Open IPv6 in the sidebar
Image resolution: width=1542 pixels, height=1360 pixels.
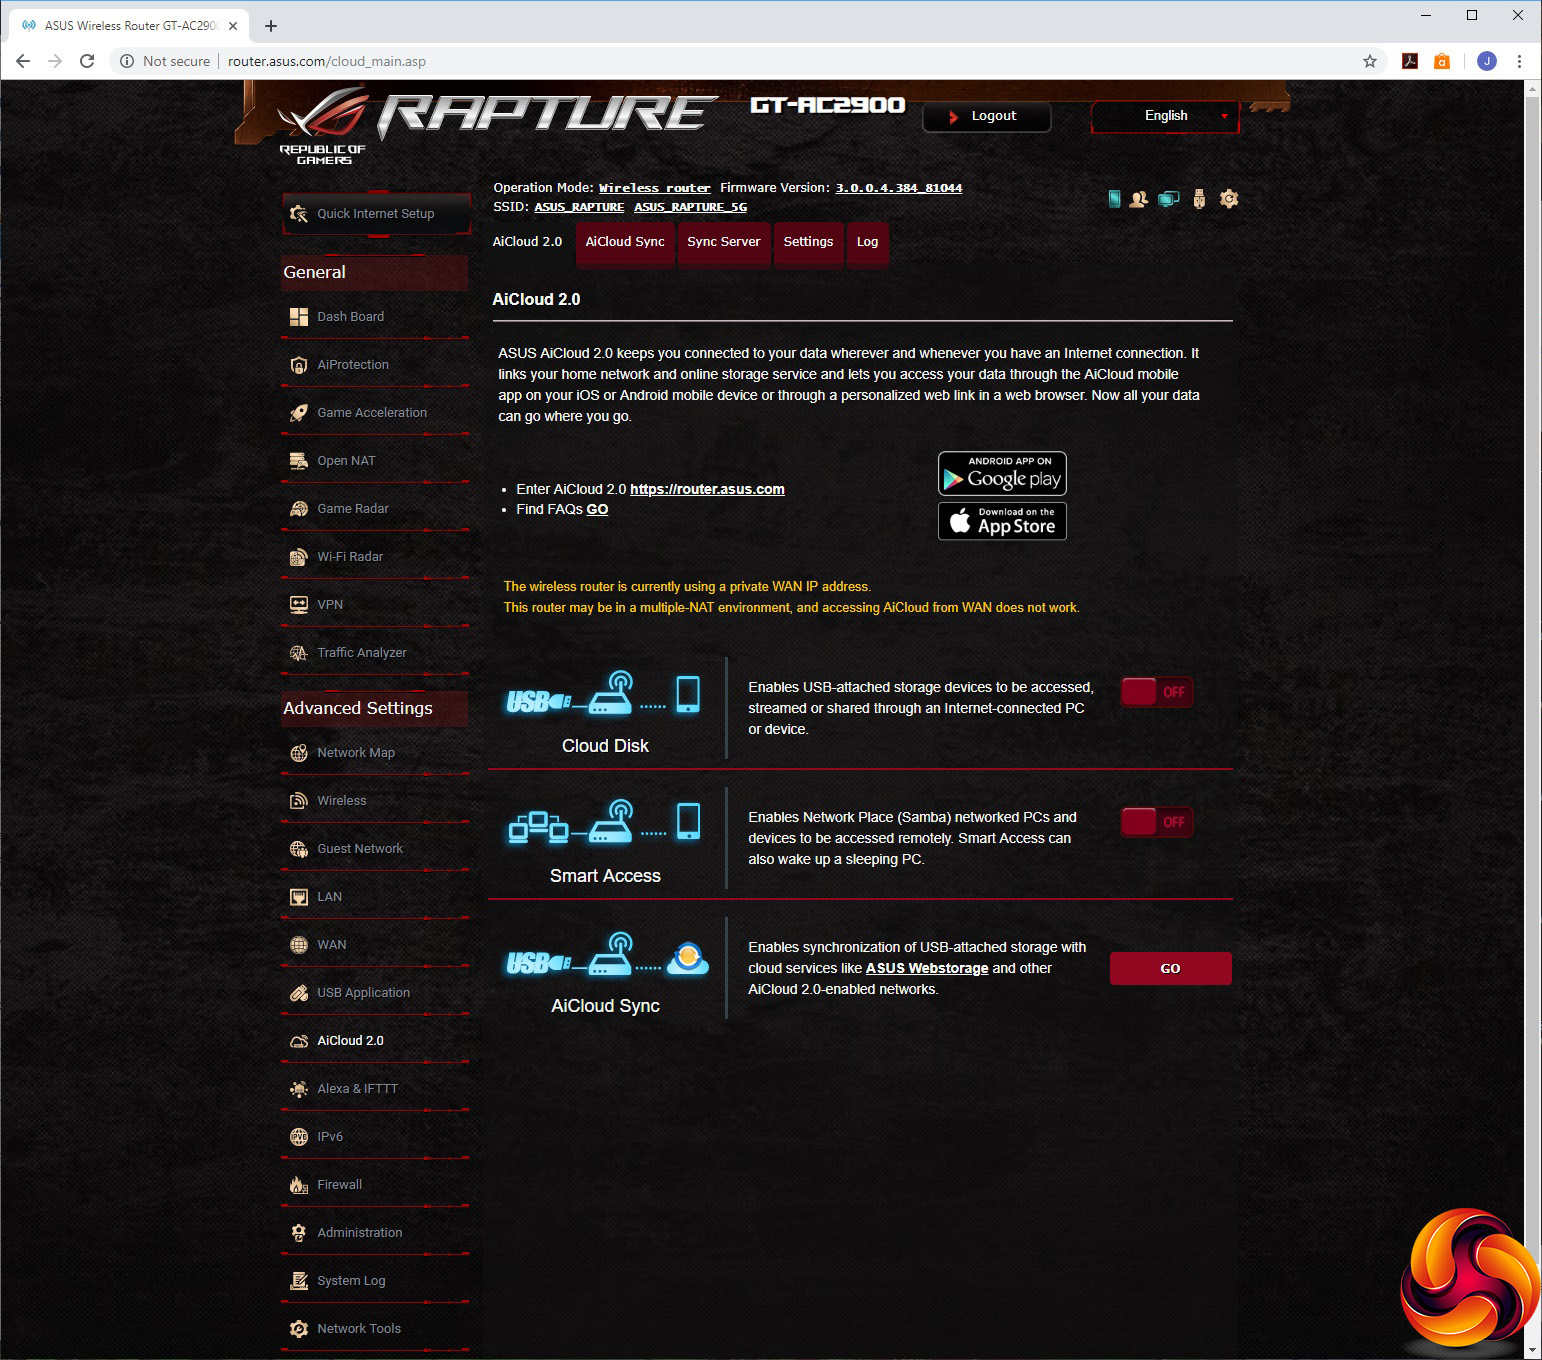pyautogui.click(x=375, y=1137)
